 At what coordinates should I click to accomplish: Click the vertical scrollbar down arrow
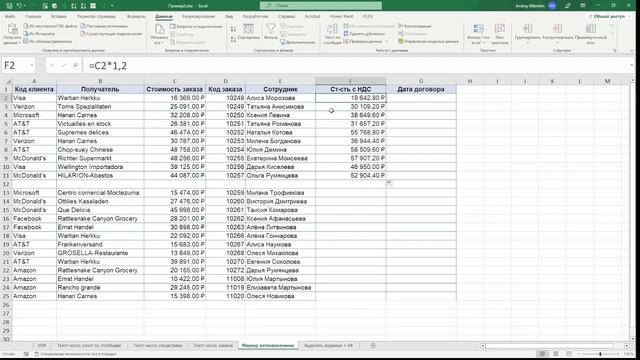tap(633, 339)
